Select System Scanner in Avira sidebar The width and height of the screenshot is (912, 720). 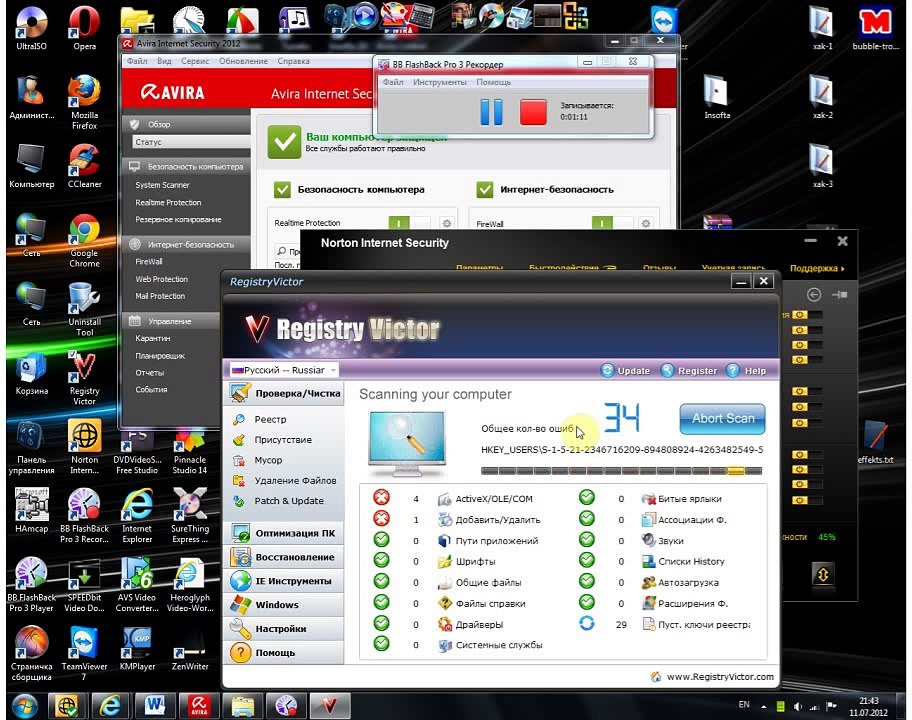coord(162,185)
